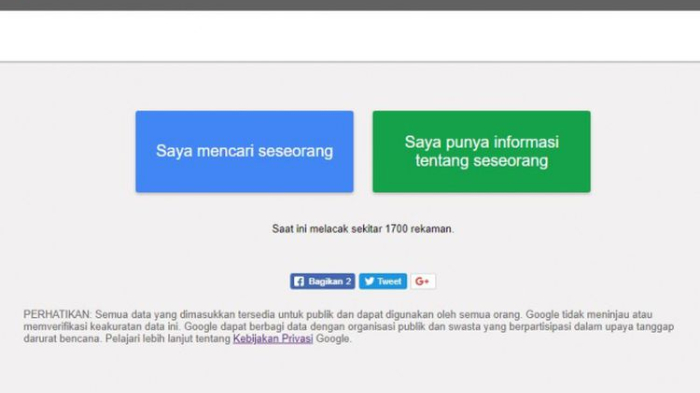Click the blue "Saya mencari seseorang" button
The height and width of the screenshot is (393, 700).
(x=244, y=151)
